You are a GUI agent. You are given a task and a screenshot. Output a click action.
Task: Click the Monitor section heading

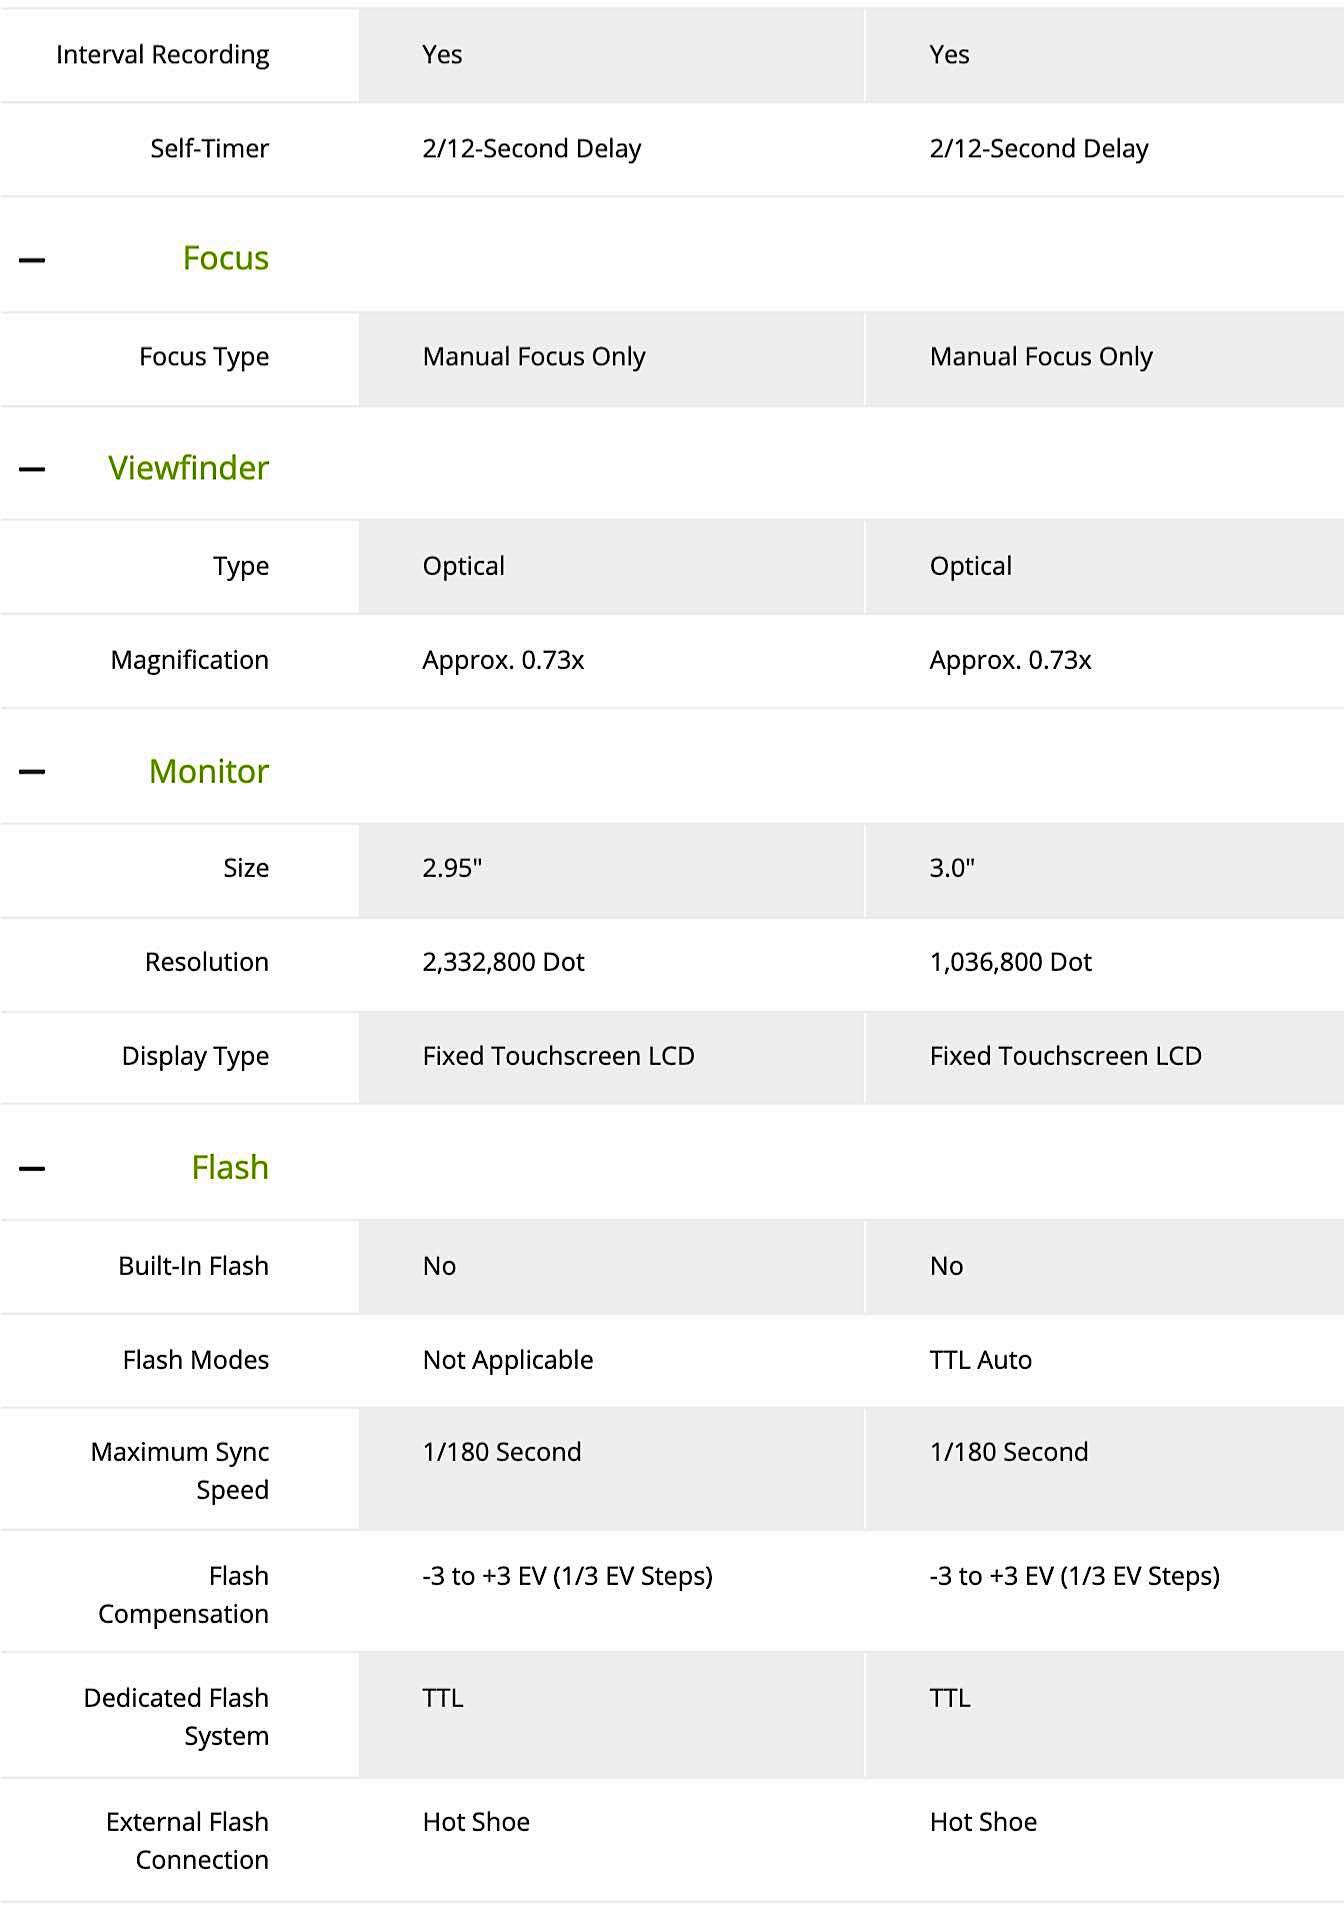209,771
